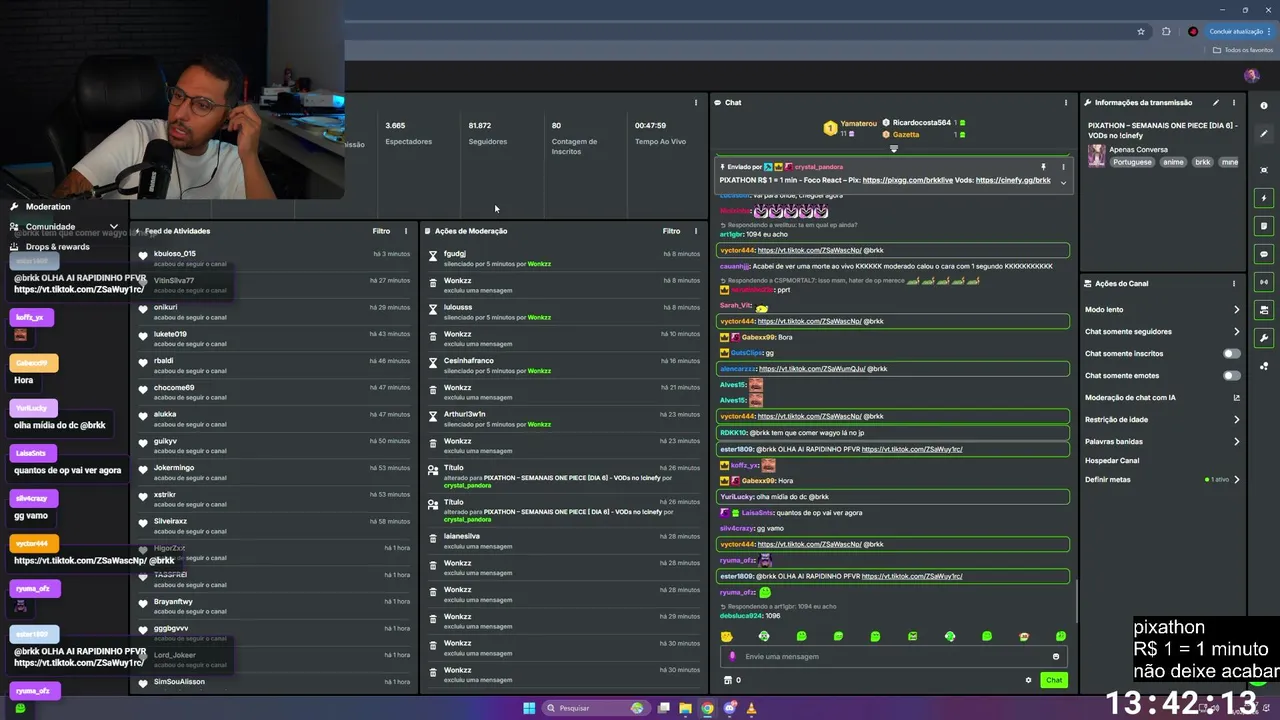
Task: Open Todos os favoritos bookmarks folder
Action: 1243,50
